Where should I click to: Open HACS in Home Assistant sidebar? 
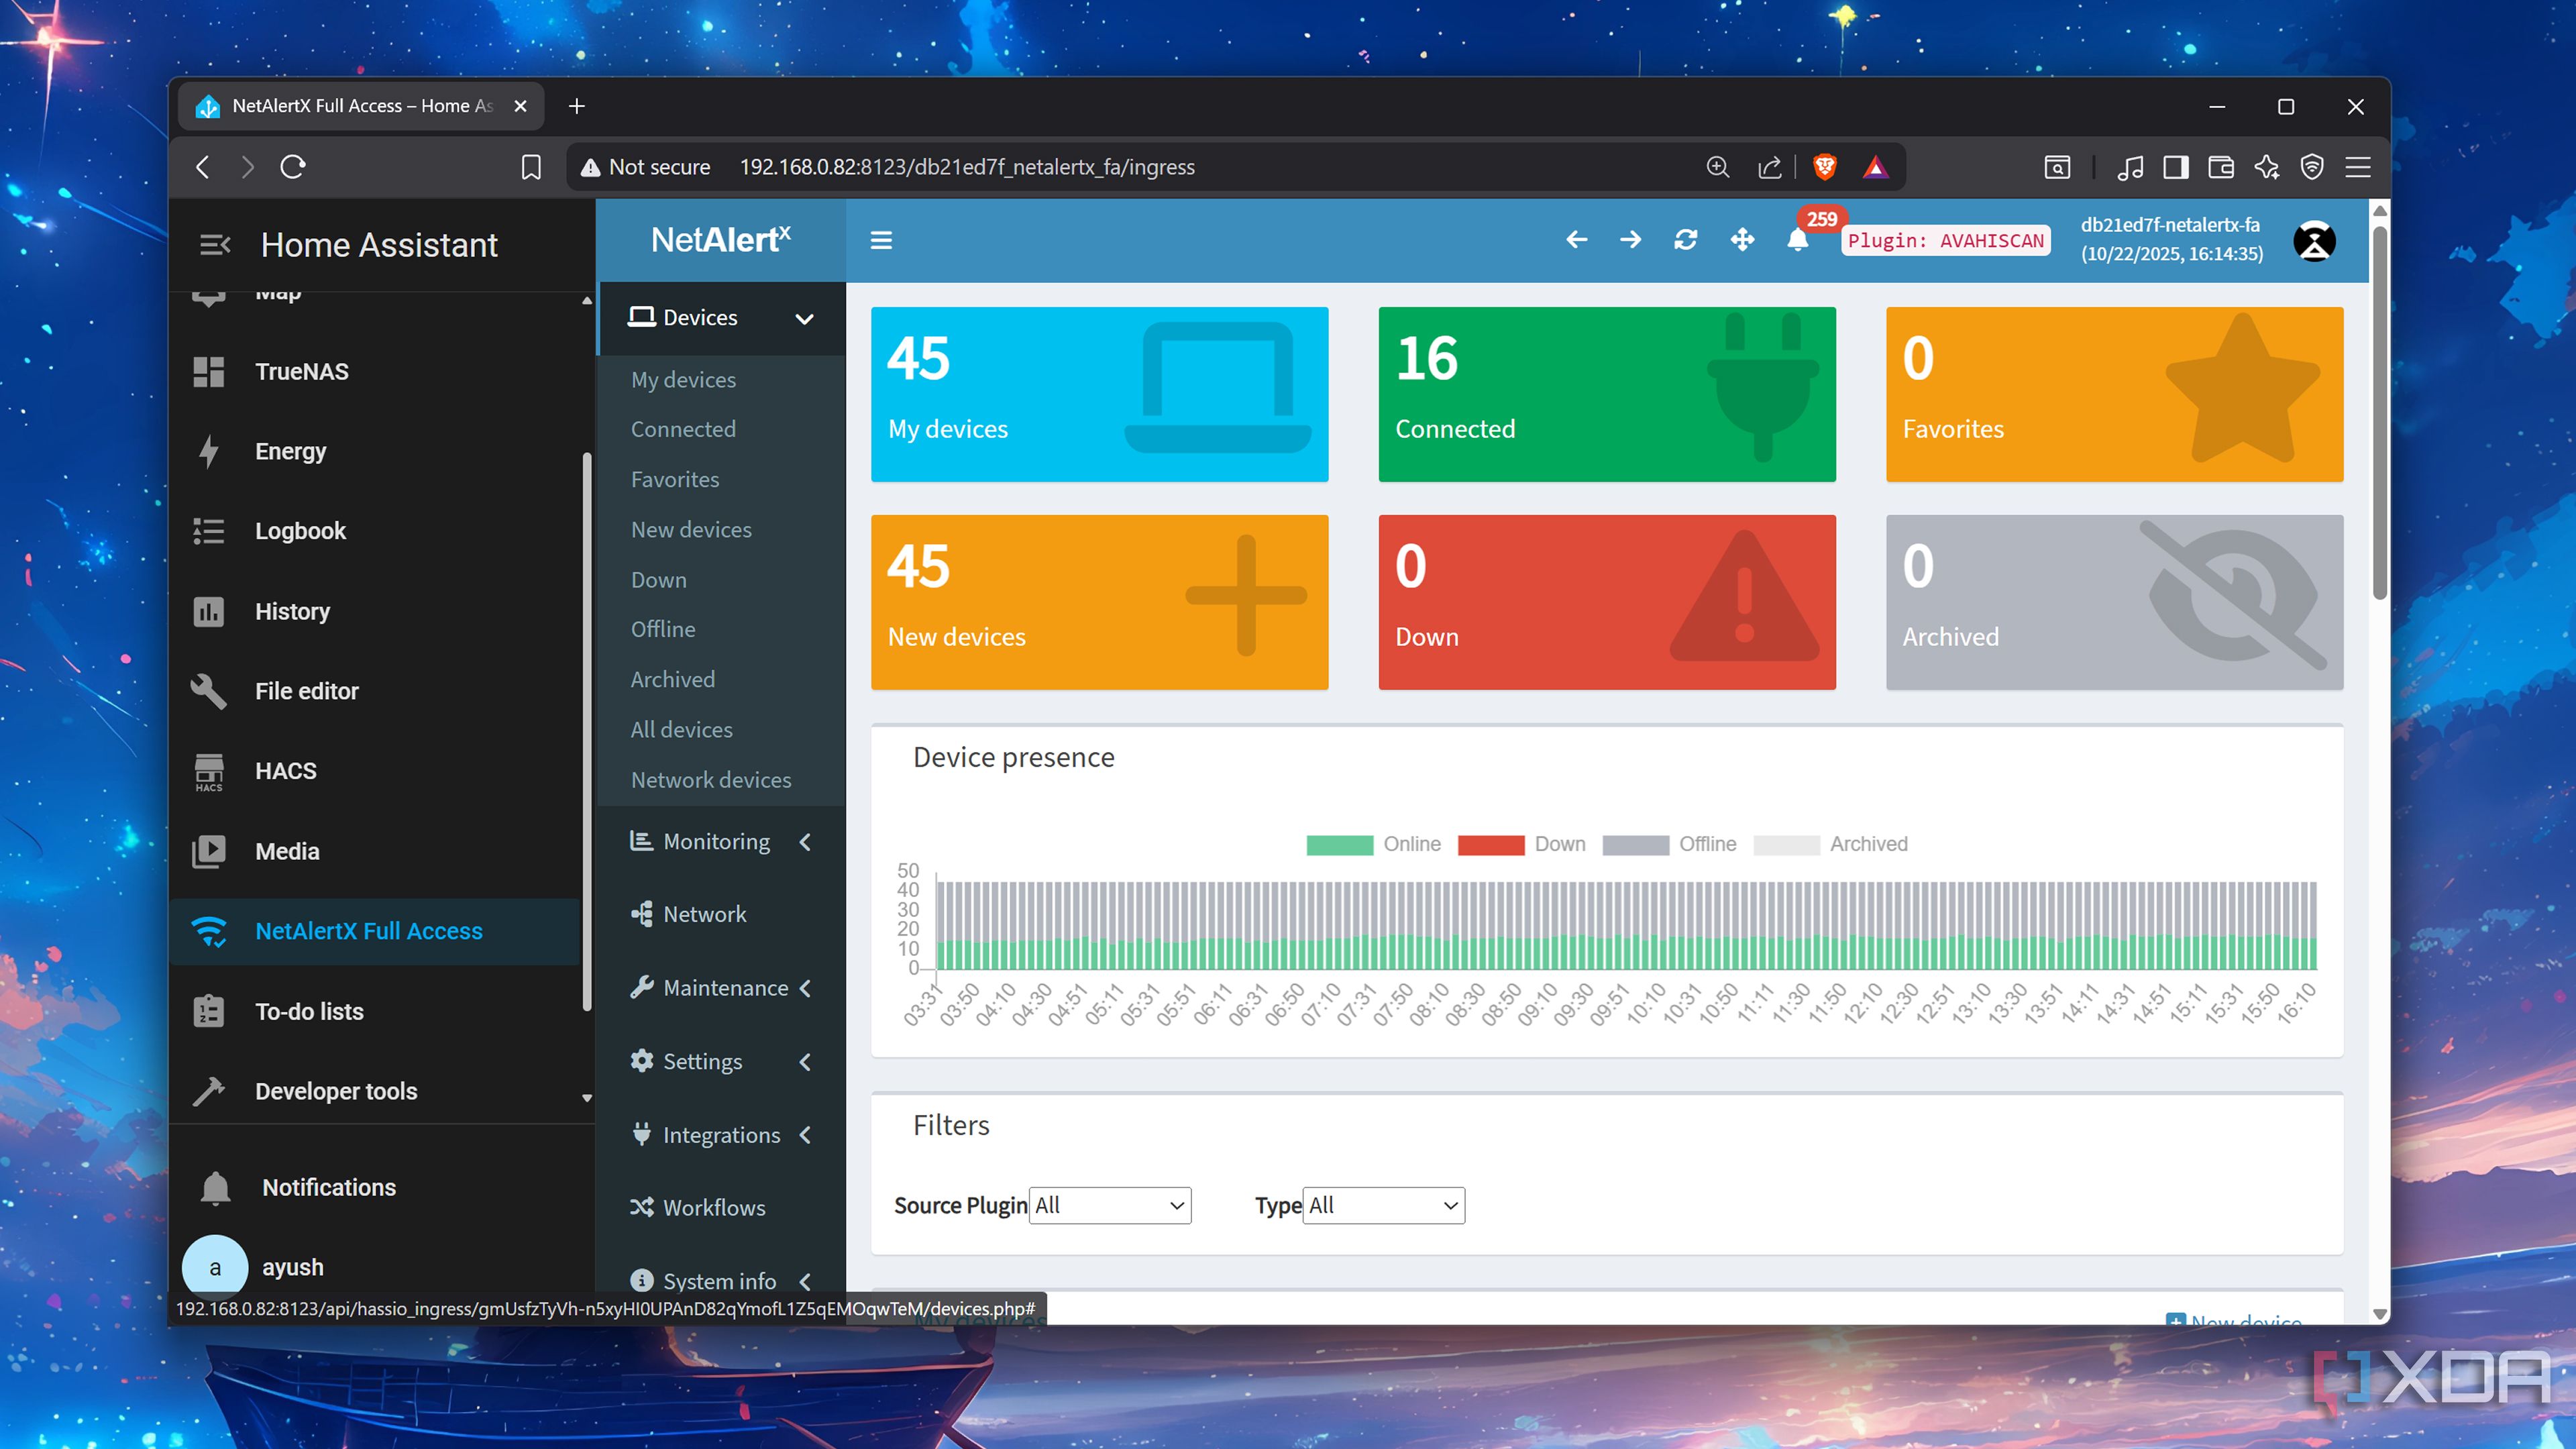coord(285,771)
